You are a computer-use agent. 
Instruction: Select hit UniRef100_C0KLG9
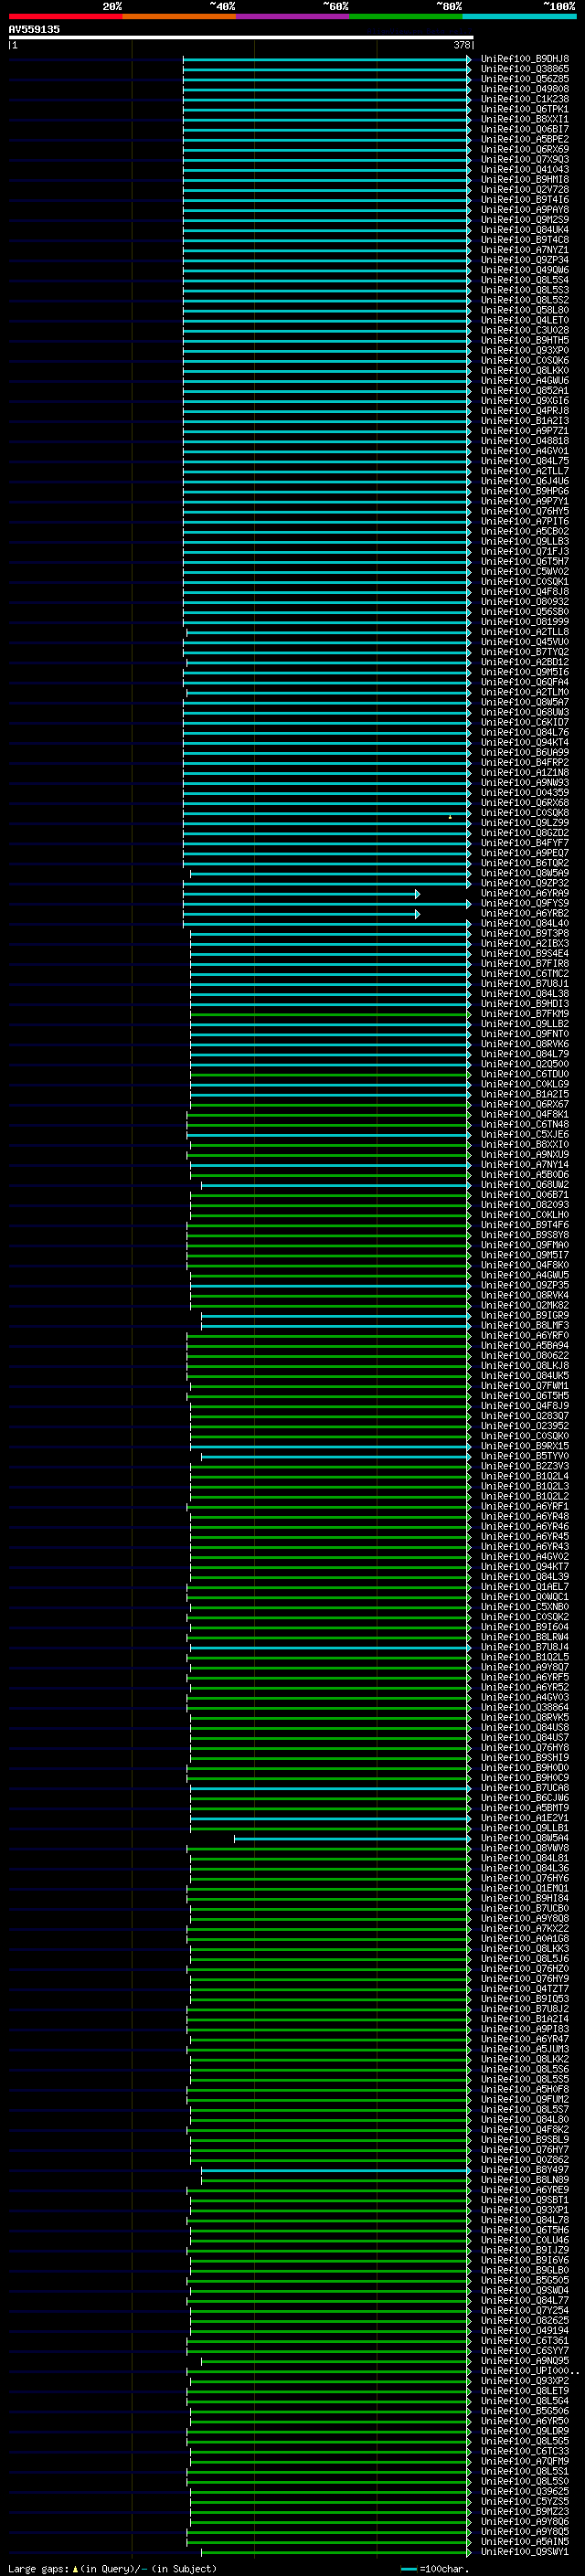click(524, 1084)
